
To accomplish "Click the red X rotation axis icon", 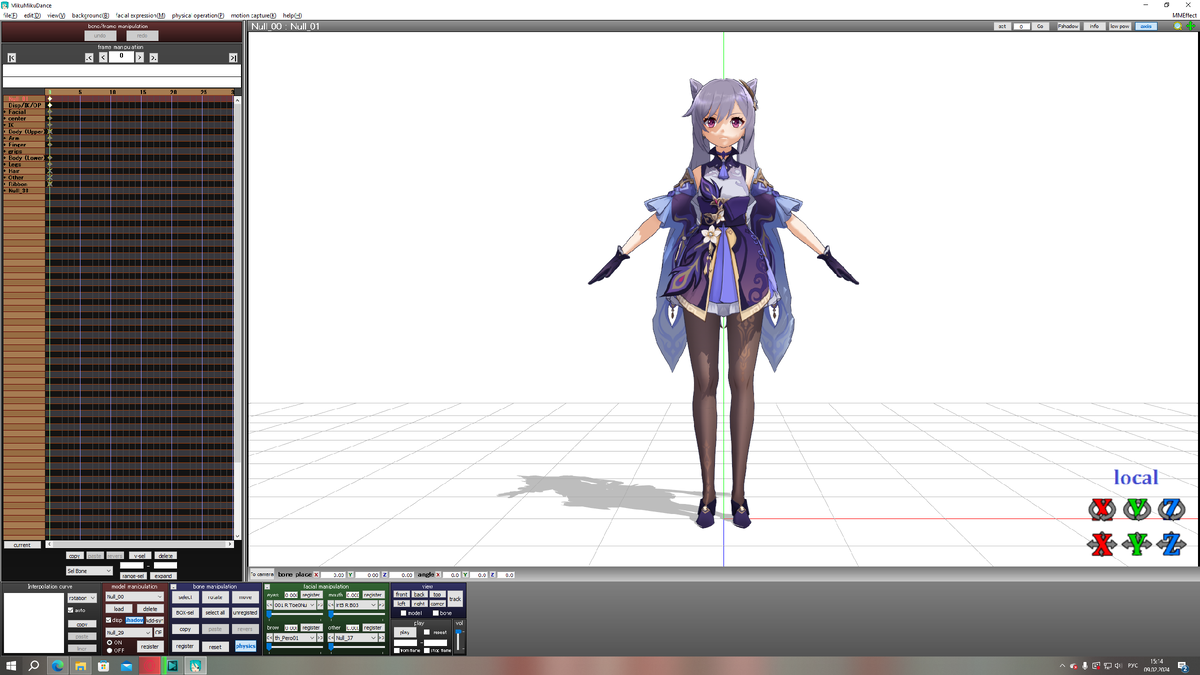I will click(x=1102, y=509).
